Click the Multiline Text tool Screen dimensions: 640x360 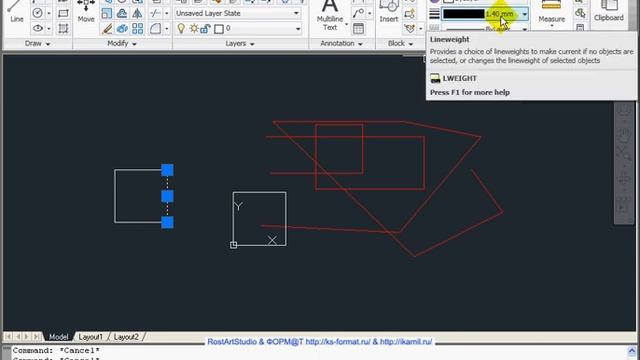(x=330, y=16)
